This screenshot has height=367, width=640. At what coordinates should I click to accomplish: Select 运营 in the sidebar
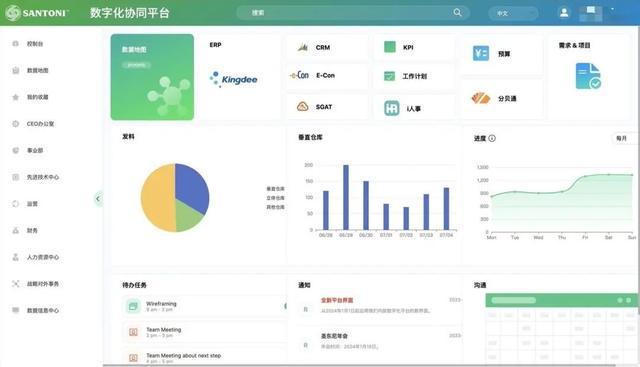(32, 204)
